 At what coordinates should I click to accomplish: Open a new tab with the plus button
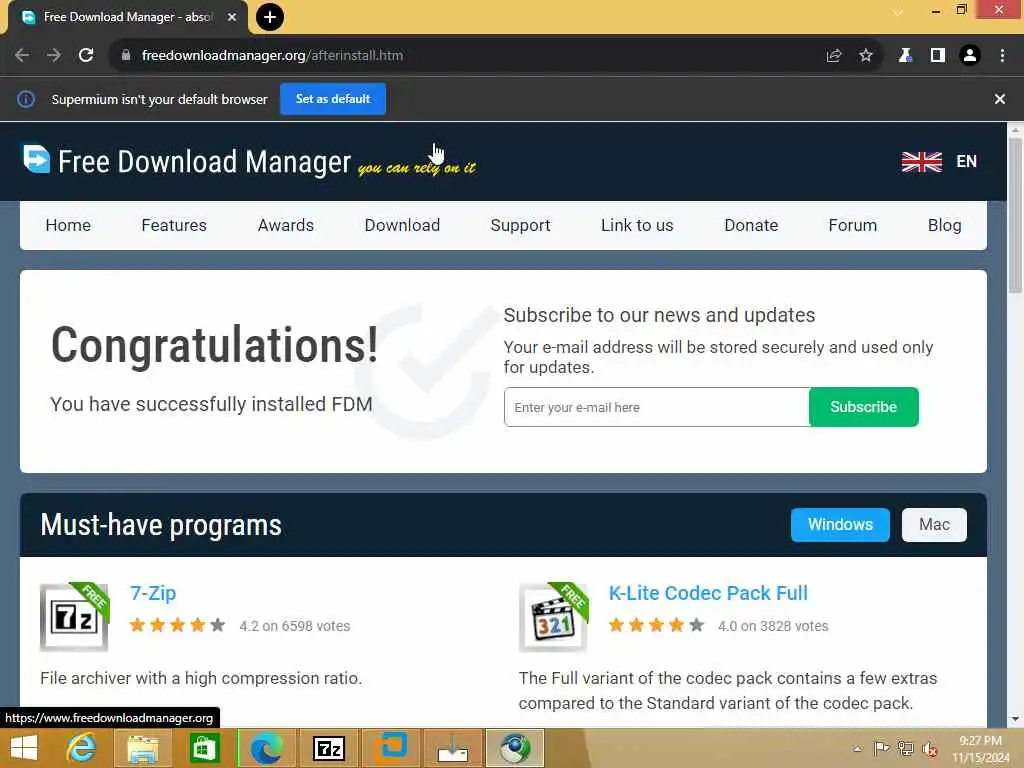[x=270, y=17]
